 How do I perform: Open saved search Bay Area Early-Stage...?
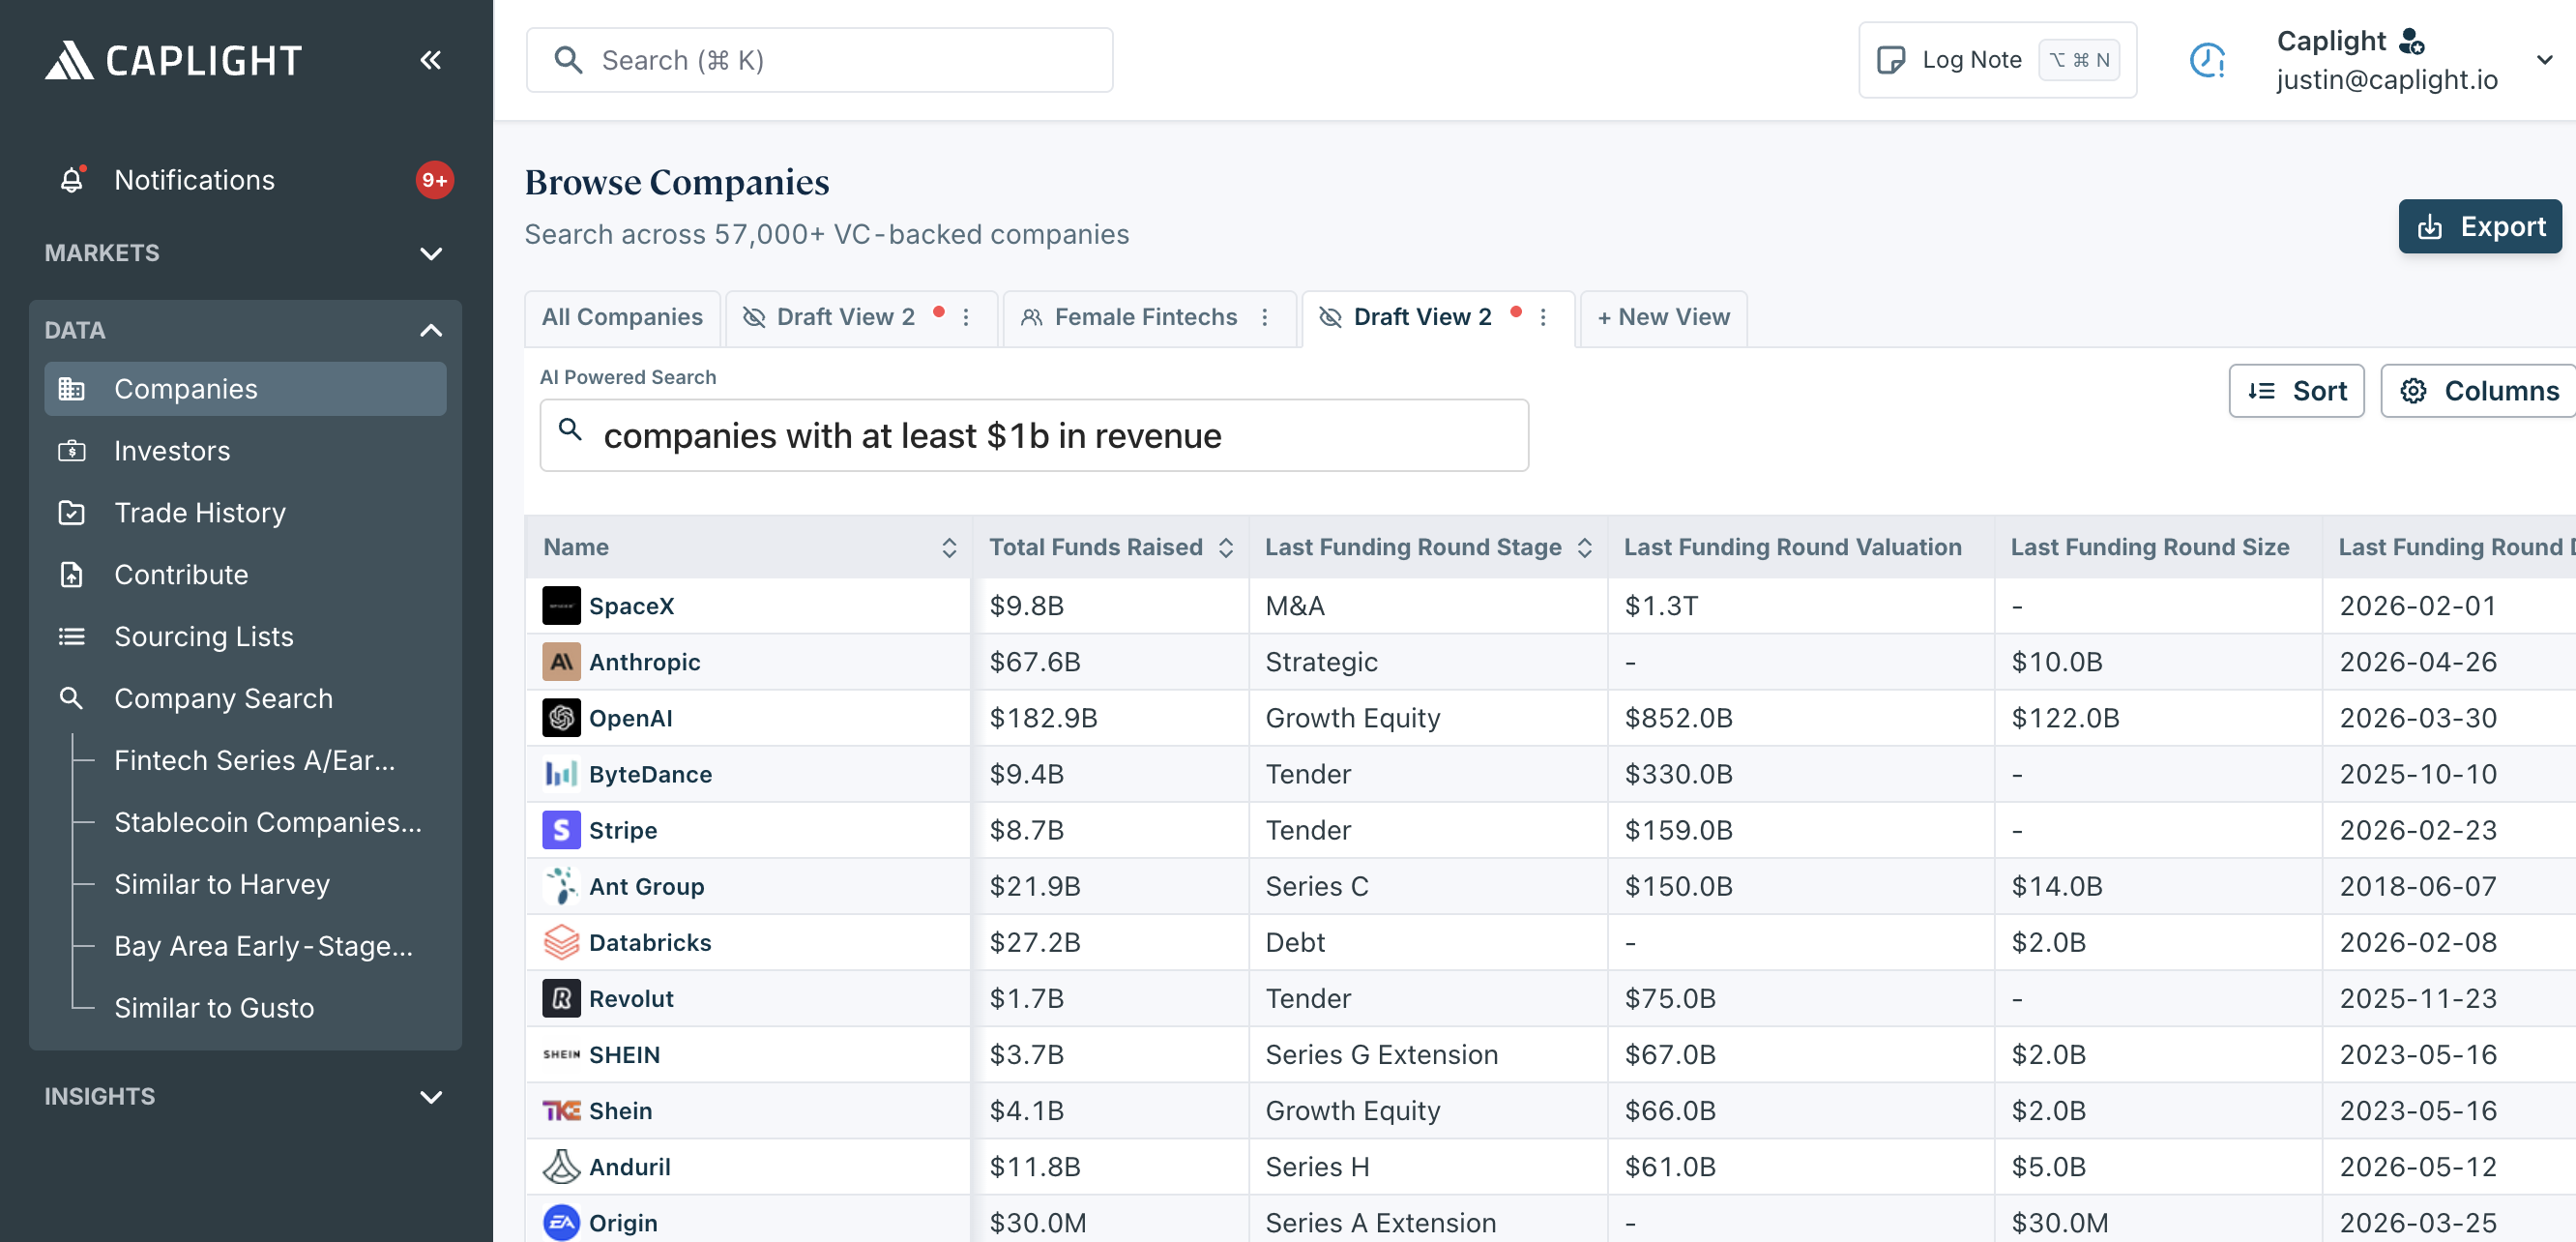263,946
